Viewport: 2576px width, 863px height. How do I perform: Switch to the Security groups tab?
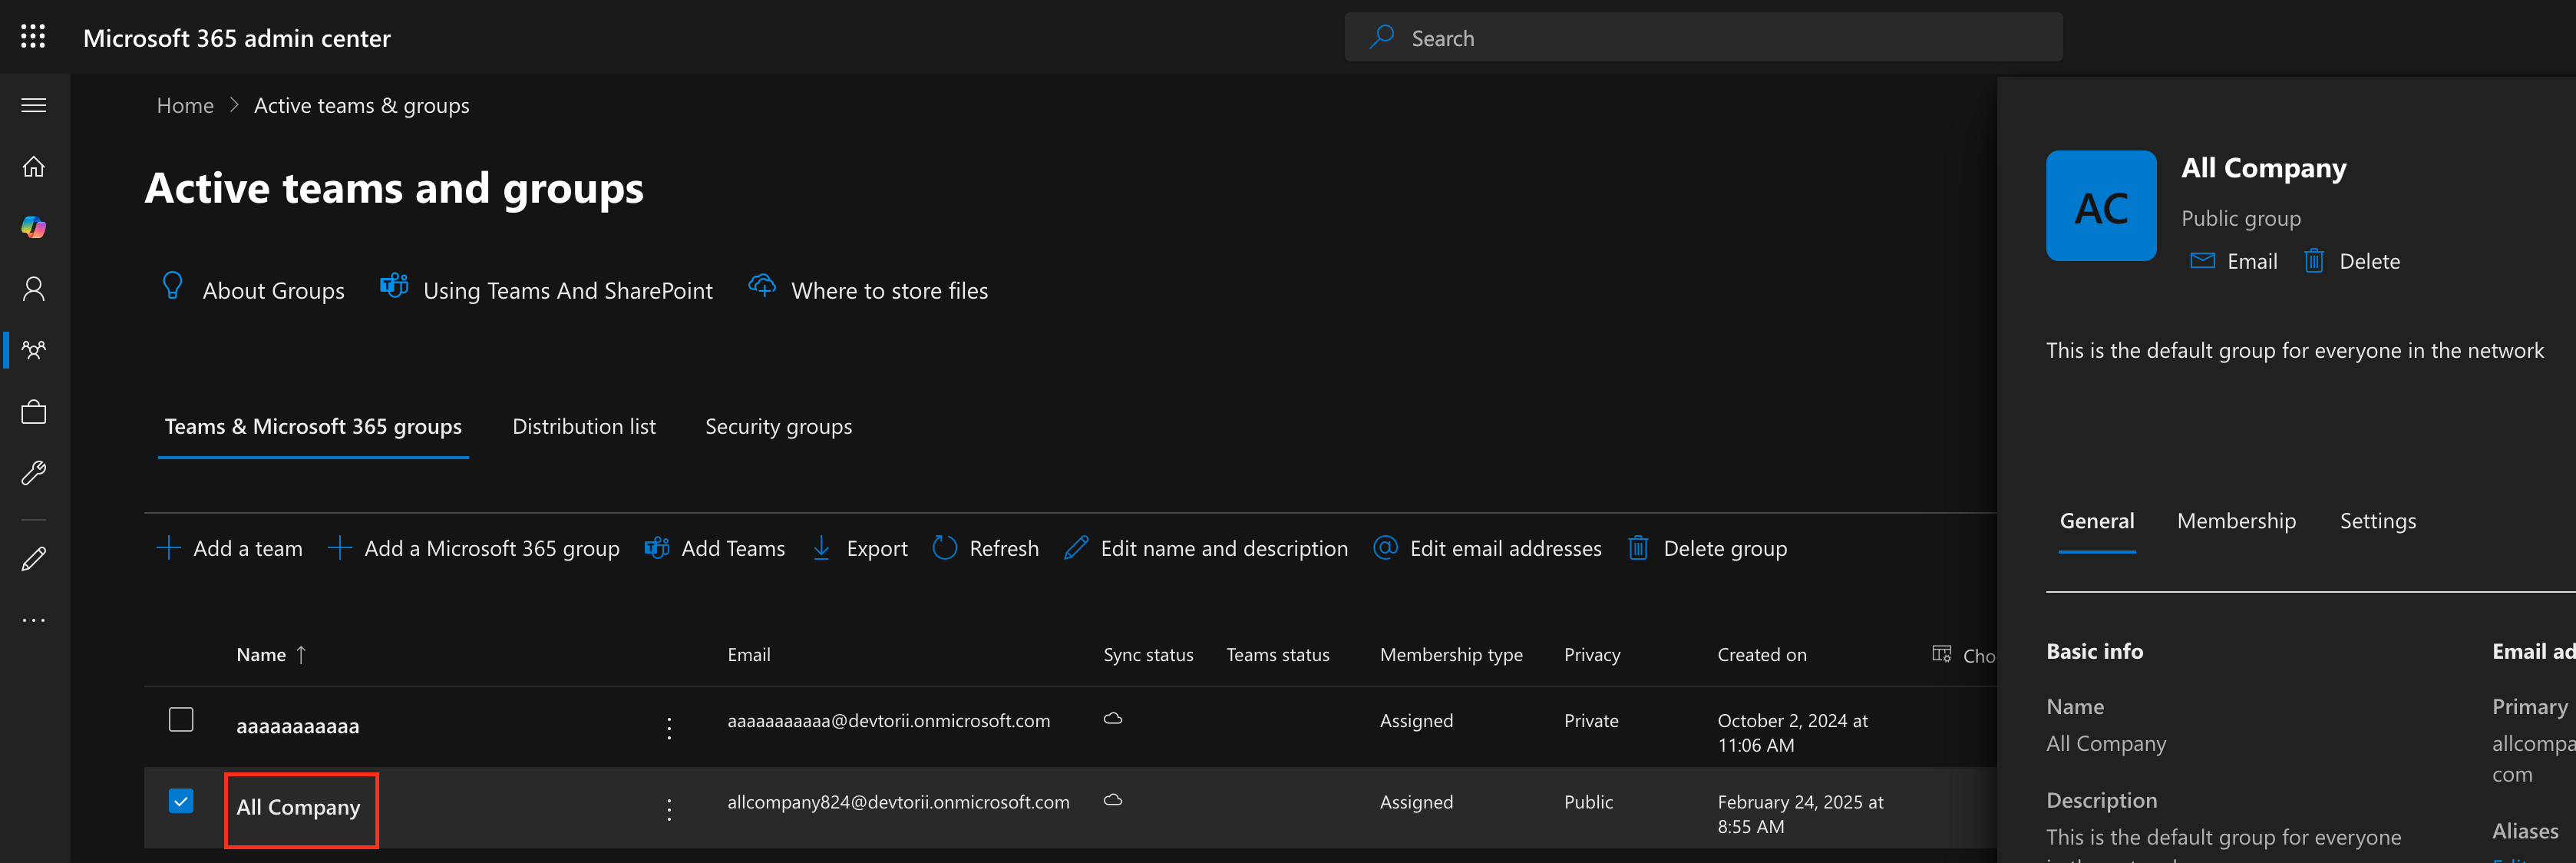tap(779, 427)
